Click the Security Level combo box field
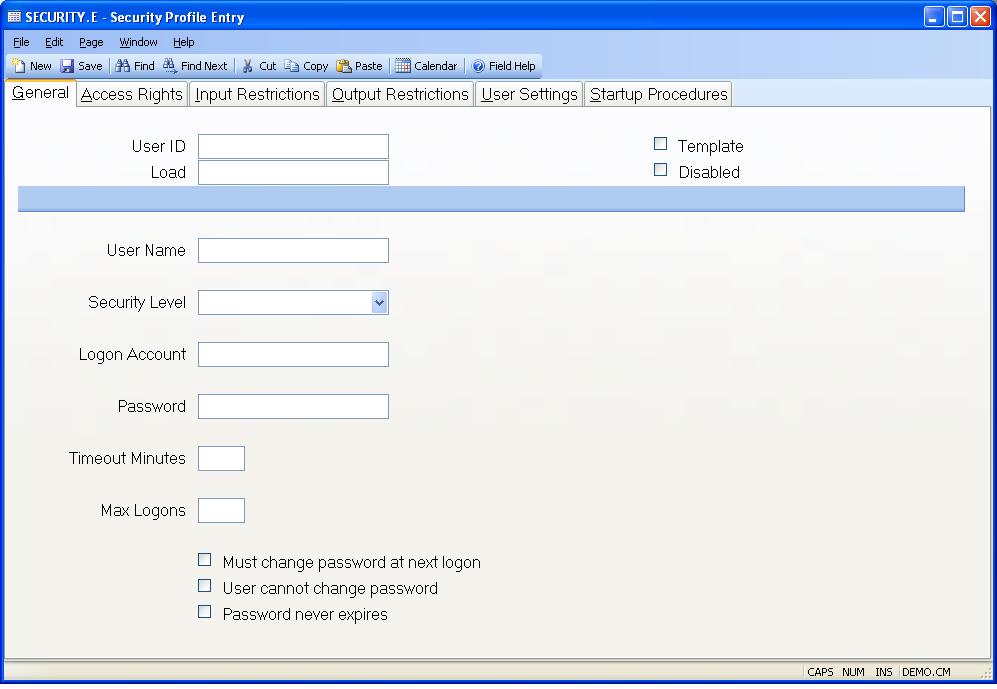This screenshot has height=689, width=997. click(293, 303)
